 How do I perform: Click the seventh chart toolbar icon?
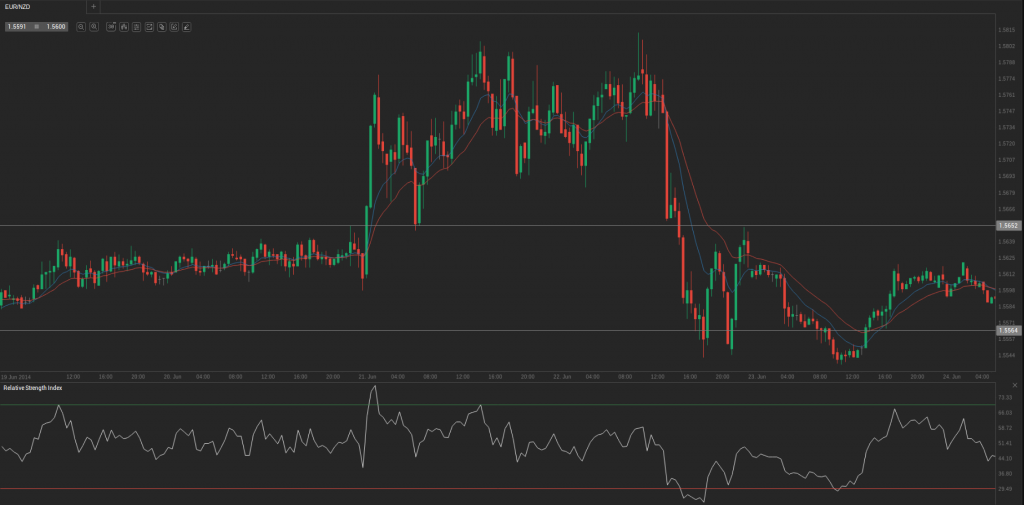161,27
